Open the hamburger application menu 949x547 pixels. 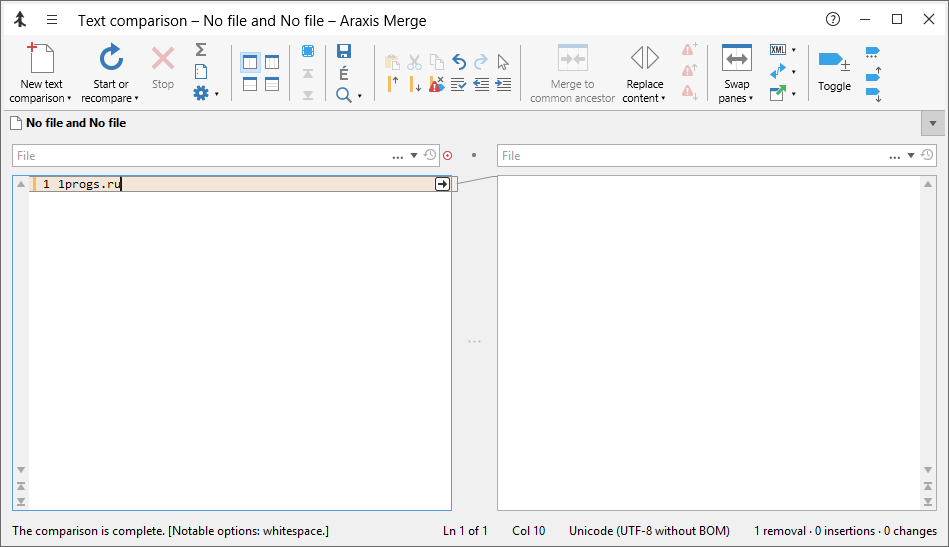coord(52,20)
